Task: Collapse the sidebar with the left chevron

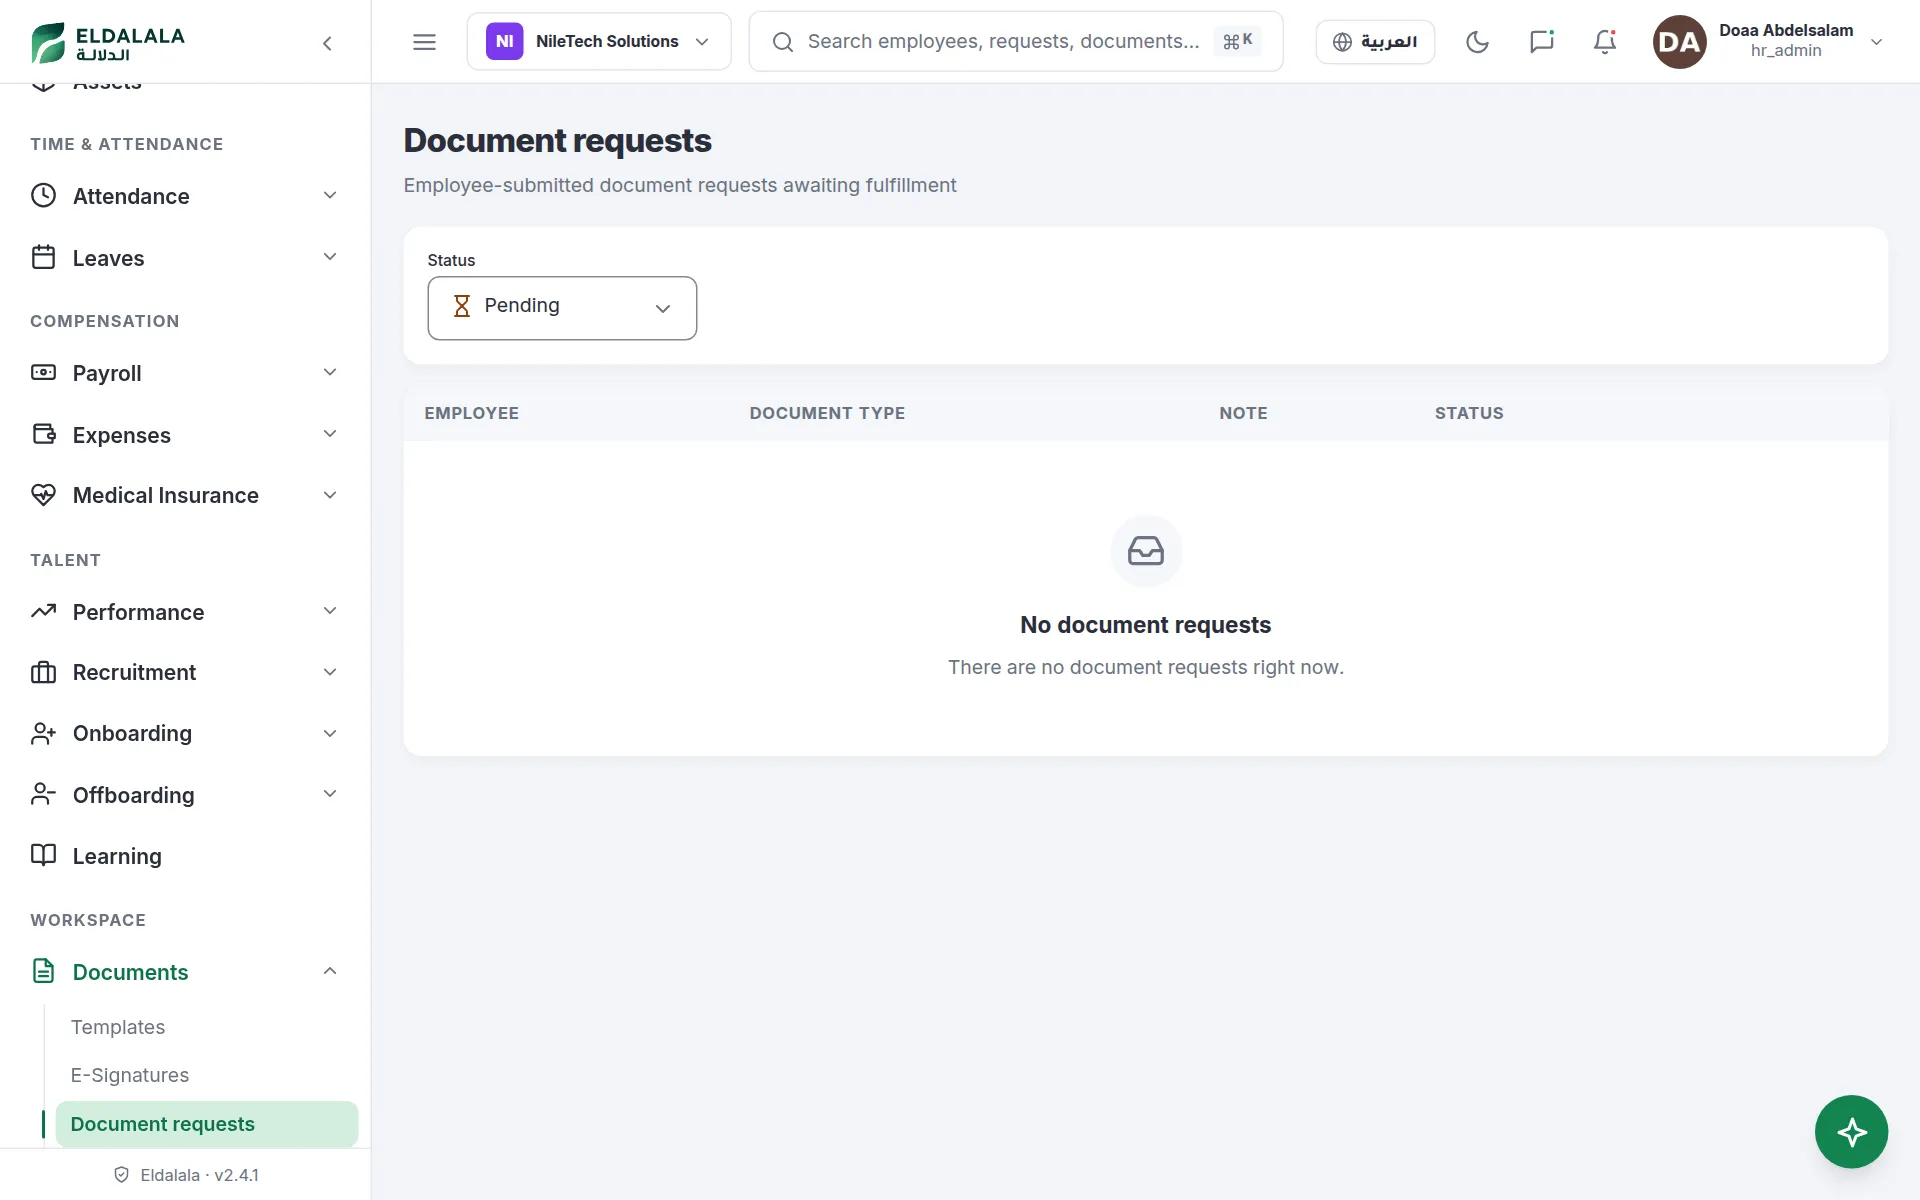Action: [327, 43]
